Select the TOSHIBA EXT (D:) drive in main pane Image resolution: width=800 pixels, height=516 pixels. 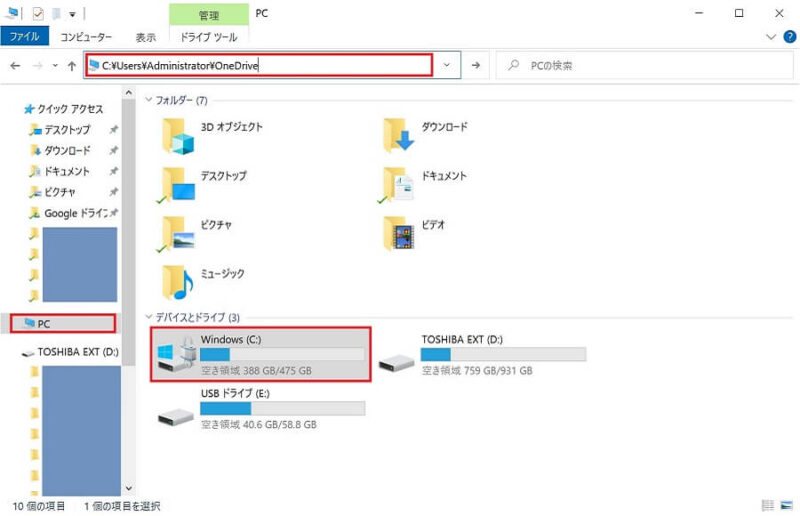tap(482, 354)
